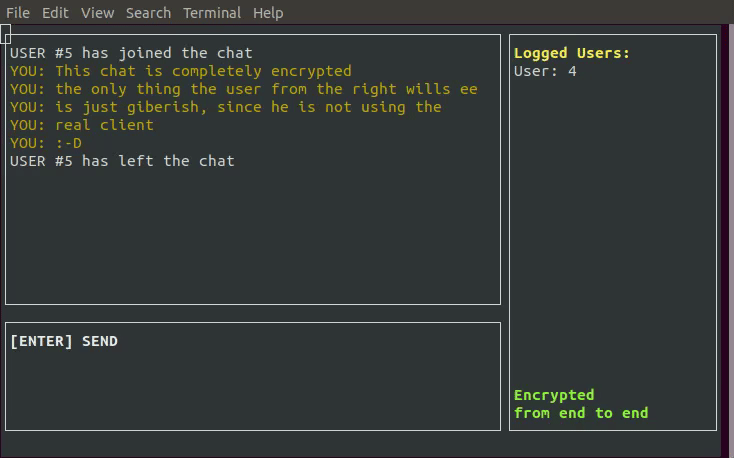Screen dimensions: 734x458
Task: Click the 'USER #5 has joined the chat' line
Action: tap(131, 53)
